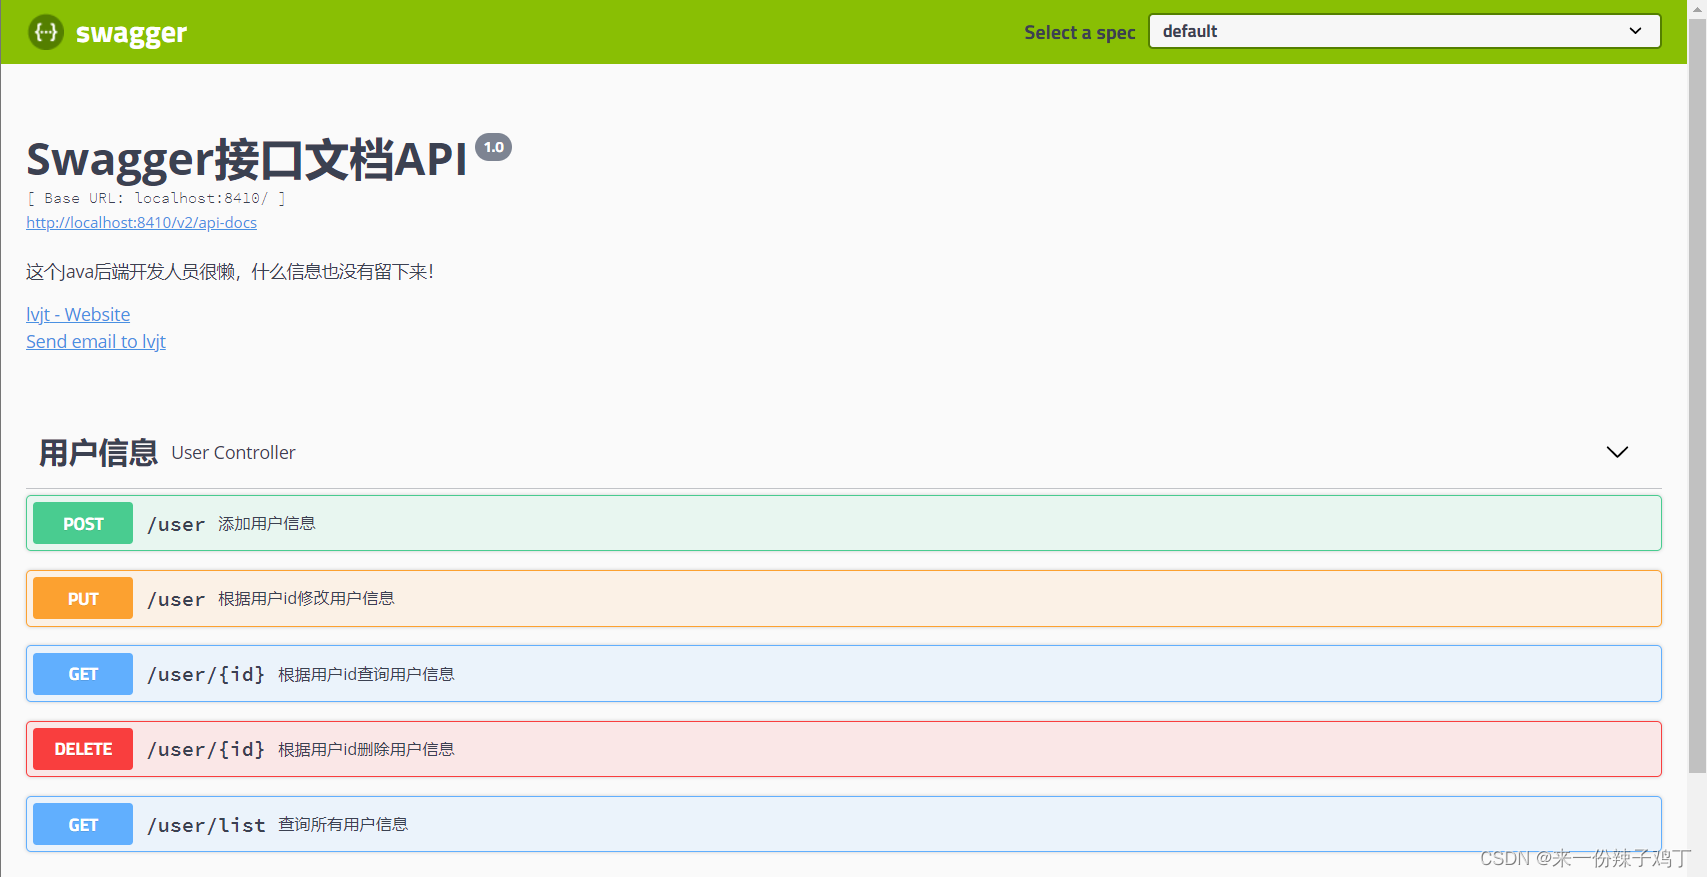Viewport: 1707px width, 877px height.
Task: Open the lvjt - Website link
Action: coord(78,314)
